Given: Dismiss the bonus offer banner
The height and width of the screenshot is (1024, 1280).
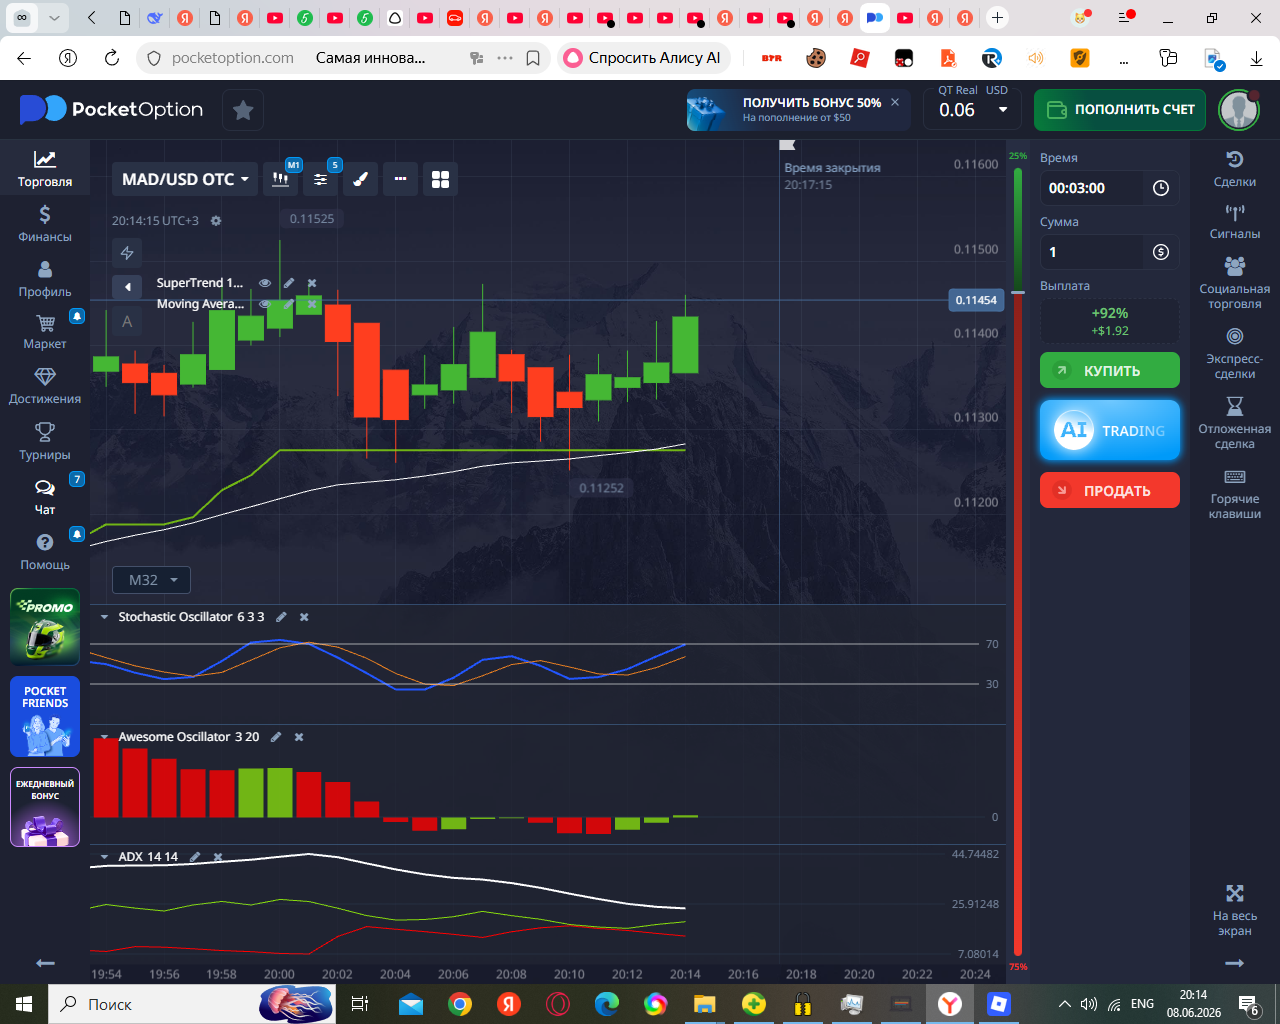Looking at the screenshot, I should (895, 102).
